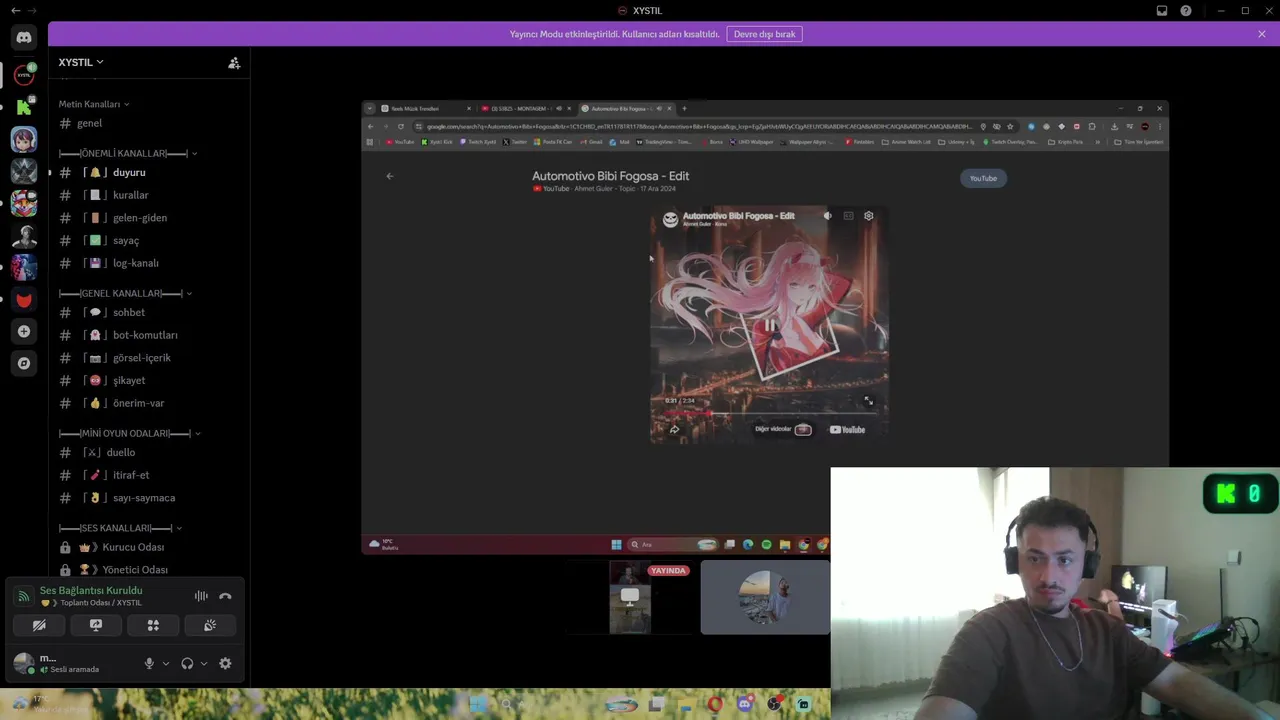1280x720 pixels.
Task: Select the YAYINDA stream thumbnail
Action: pyautogui.click(x=630, y=597)
